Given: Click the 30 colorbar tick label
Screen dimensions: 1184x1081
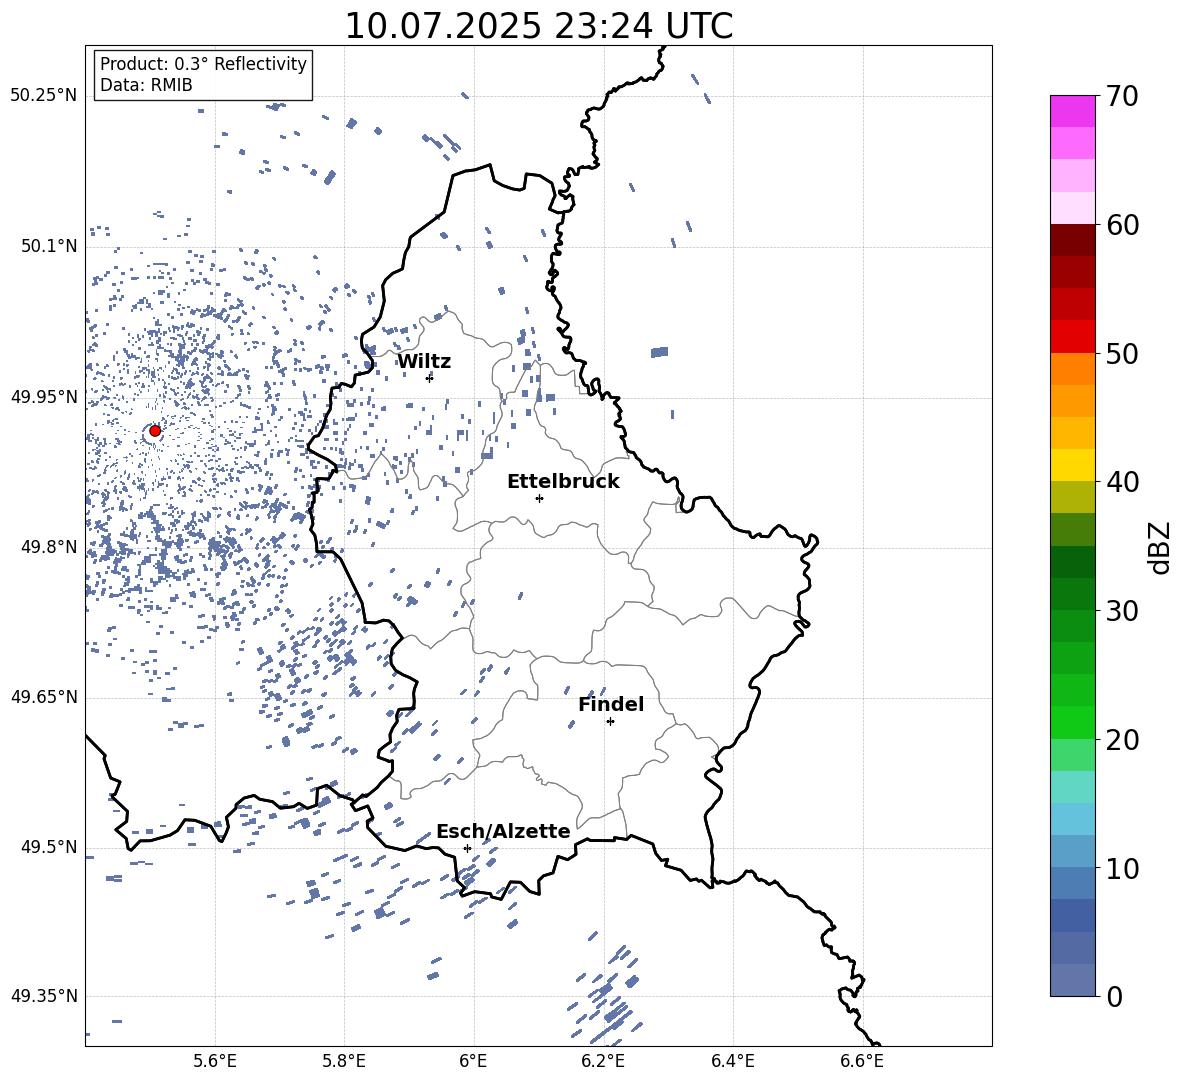Looking at the screenshot, I should [1122, 611].
